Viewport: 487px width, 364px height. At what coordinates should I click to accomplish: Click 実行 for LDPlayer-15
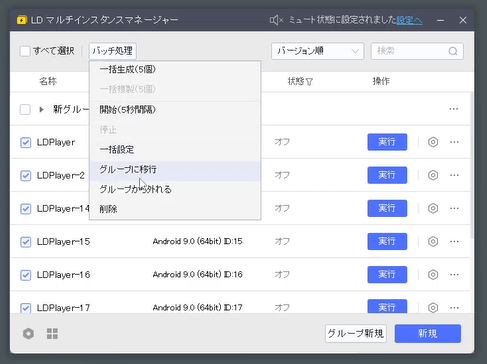[x=387, y=241]
